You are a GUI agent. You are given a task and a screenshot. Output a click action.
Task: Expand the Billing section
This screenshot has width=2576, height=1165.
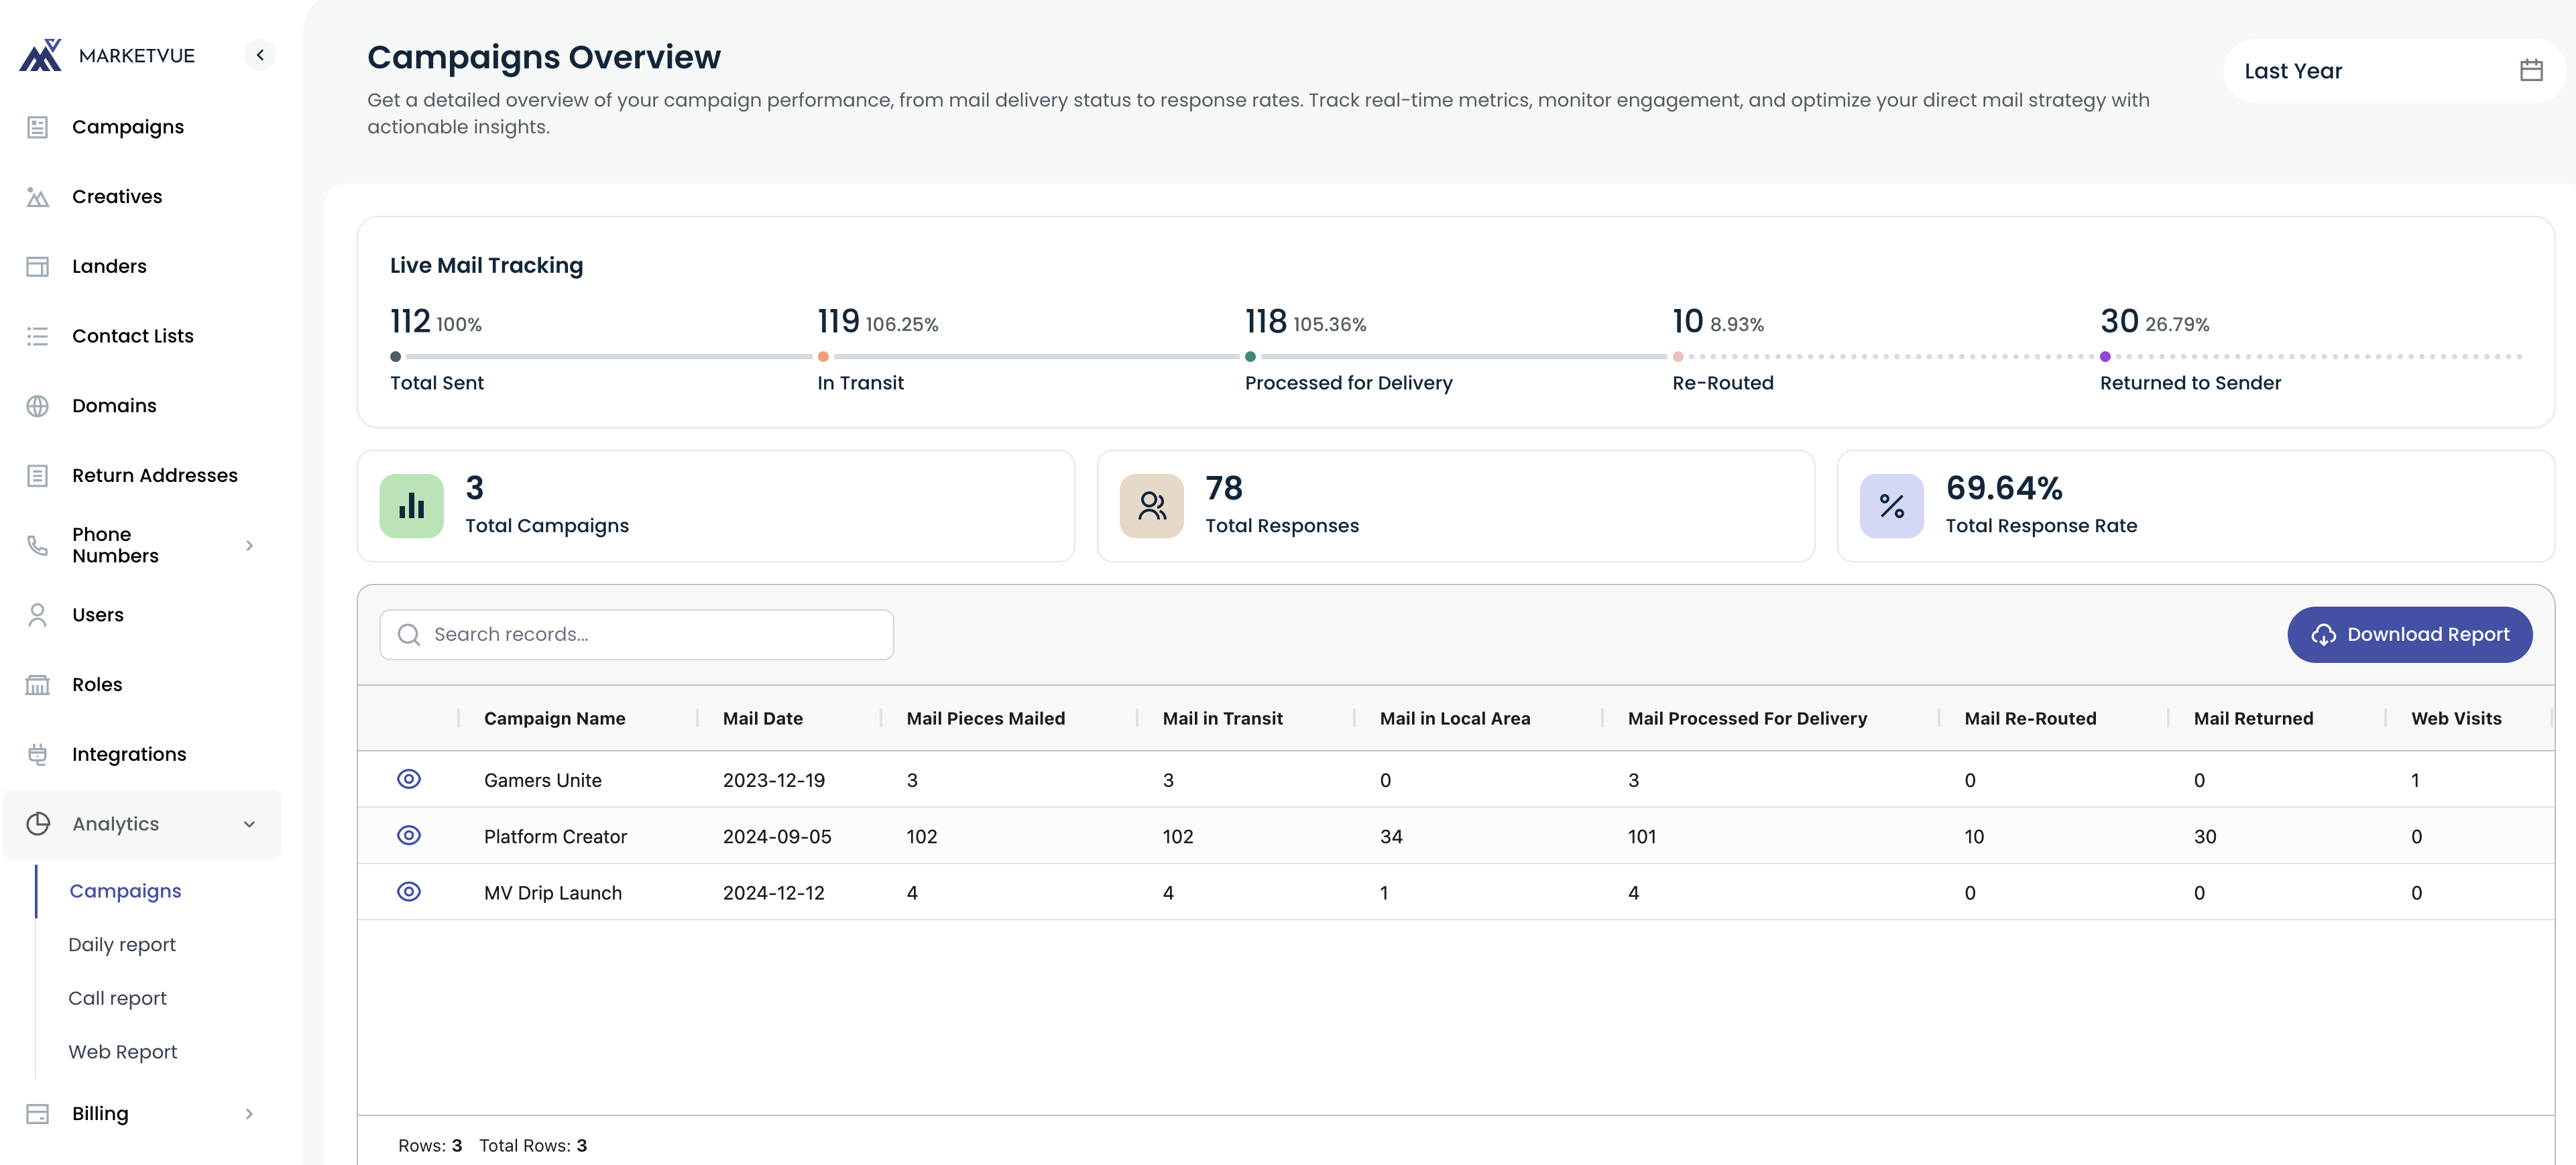click(x=250, y=1113)
